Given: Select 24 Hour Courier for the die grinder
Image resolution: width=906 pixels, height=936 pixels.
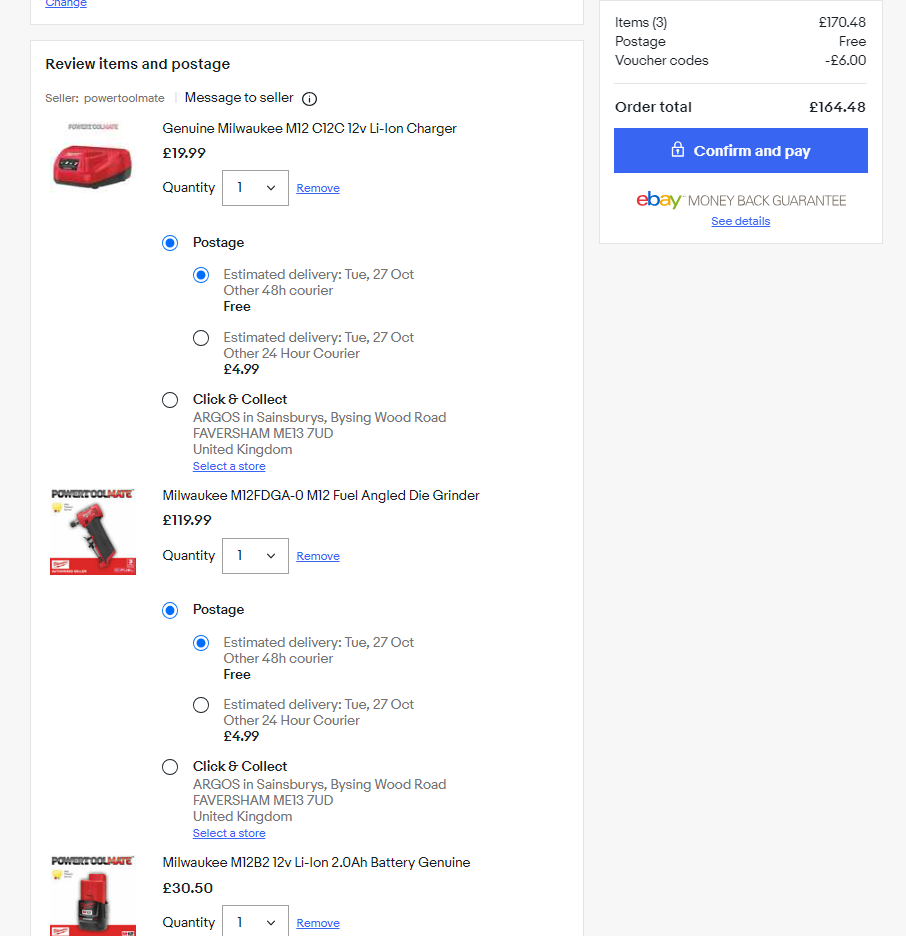Looking at the screenshot, I should [x=201, y=705].
